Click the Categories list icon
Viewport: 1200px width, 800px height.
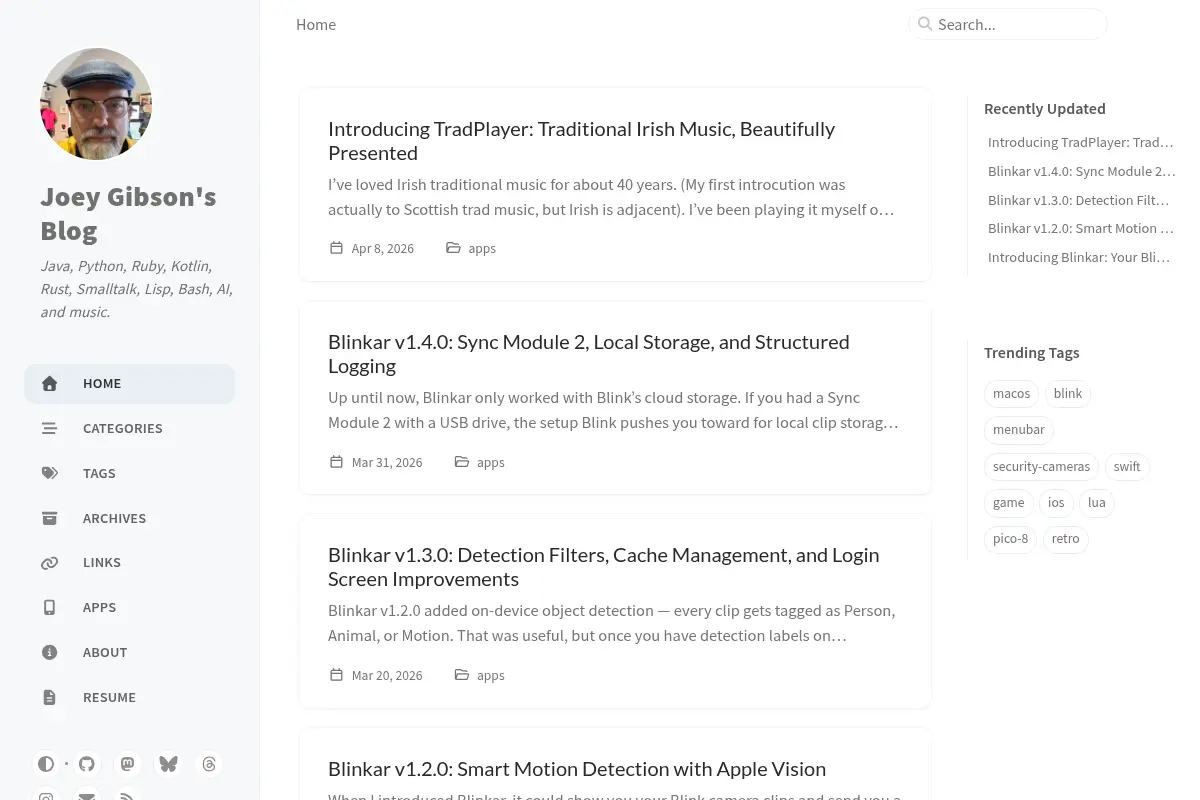point(49,429)
